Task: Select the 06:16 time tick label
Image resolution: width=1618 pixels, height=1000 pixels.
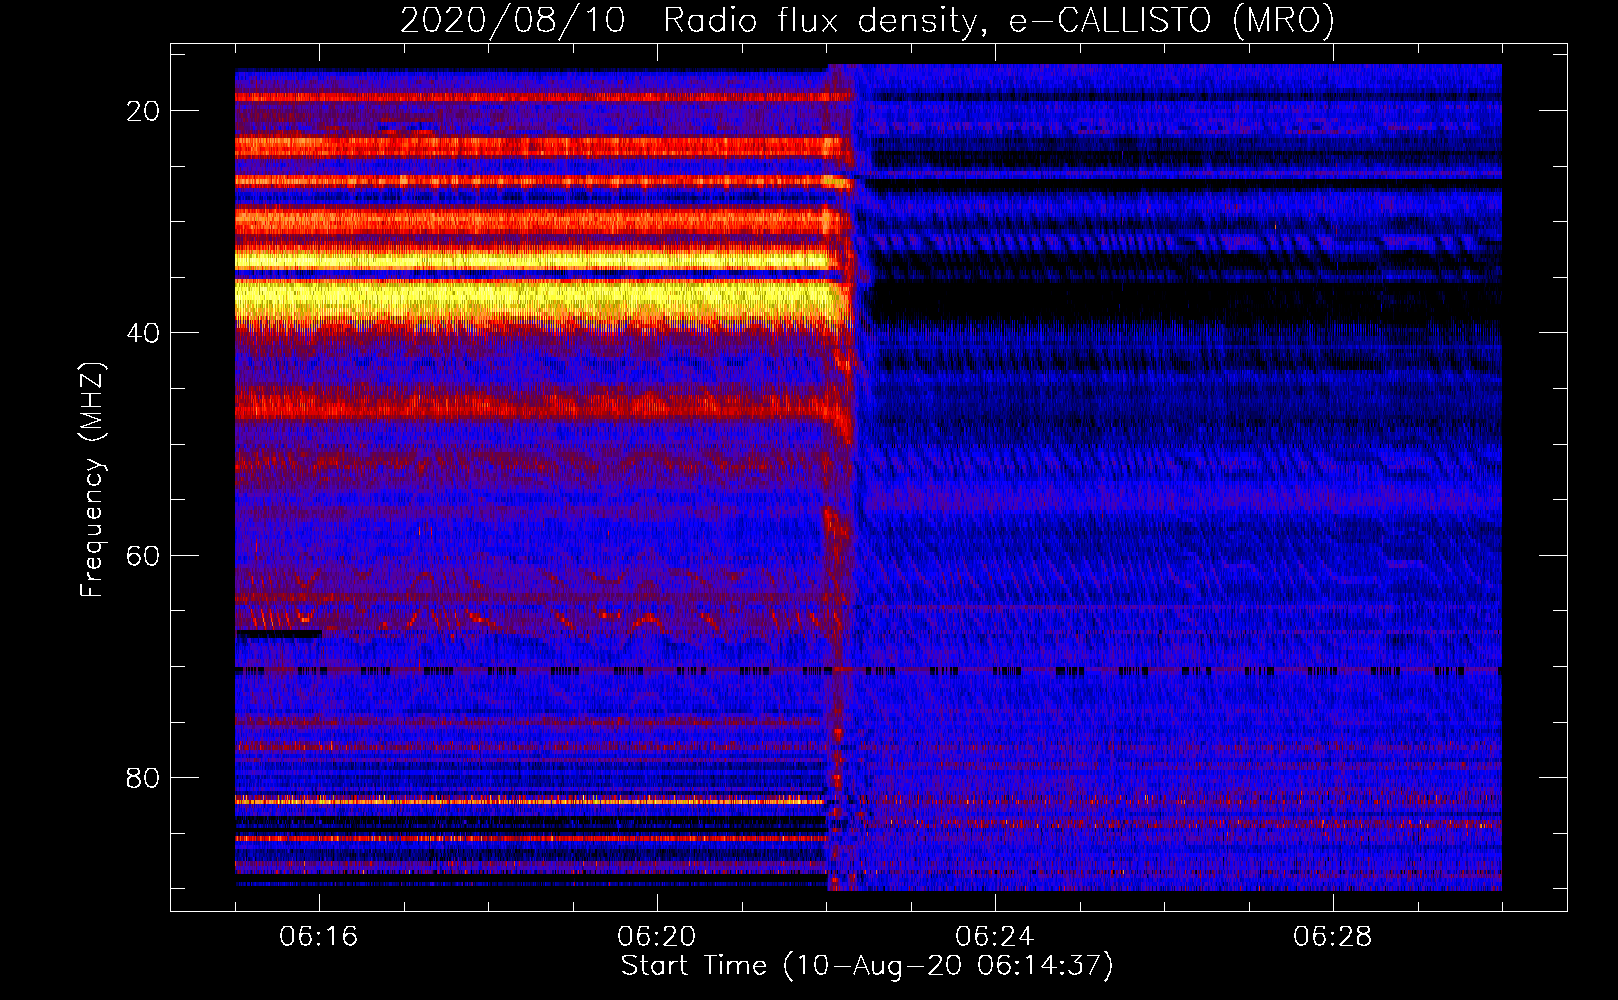Action: pos(319,937)
